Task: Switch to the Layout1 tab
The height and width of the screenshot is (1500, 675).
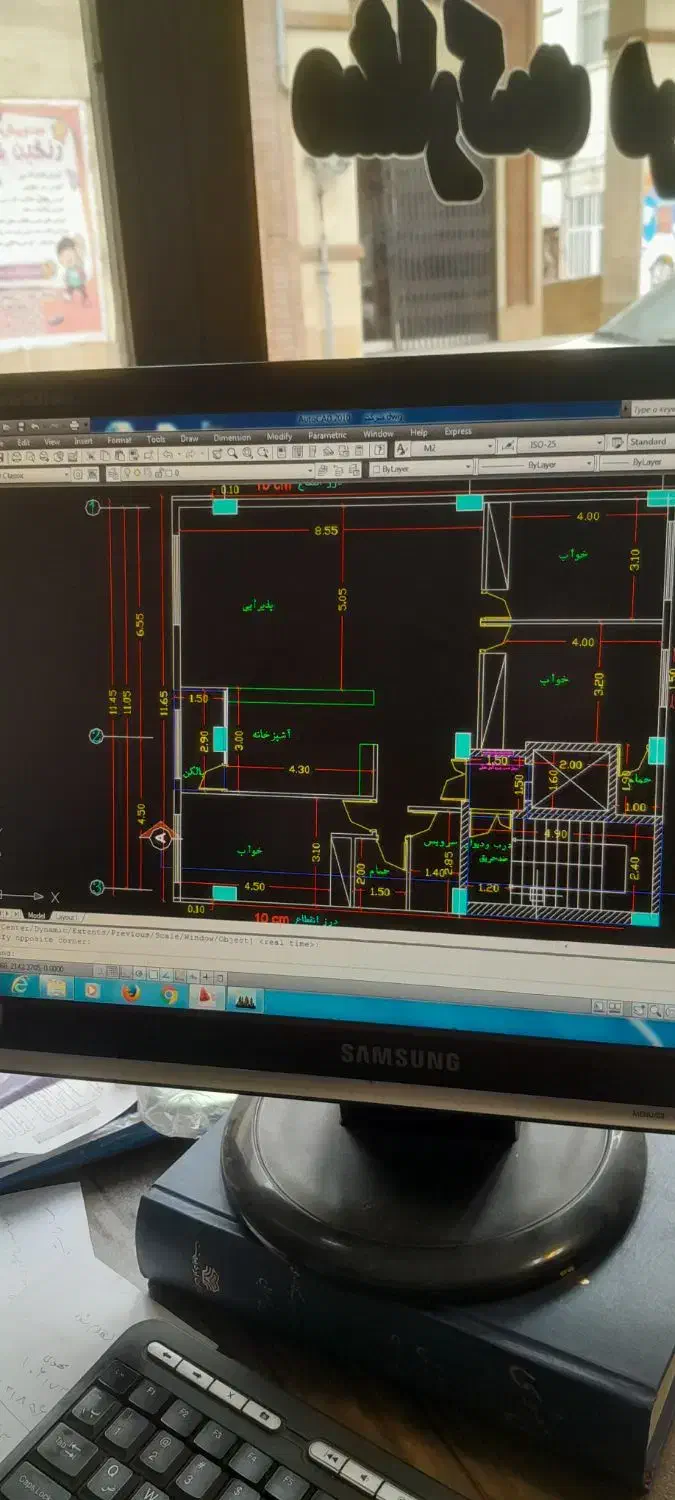Action: tap(66, 917)
